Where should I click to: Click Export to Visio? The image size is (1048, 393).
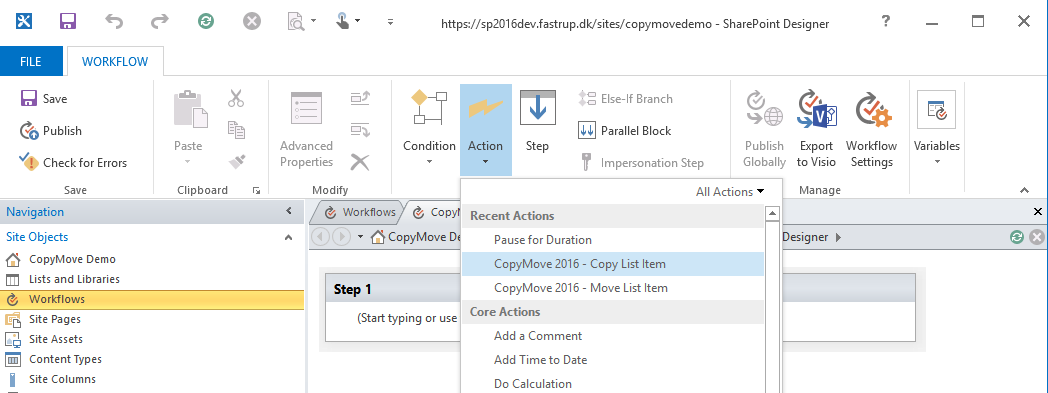816,129
